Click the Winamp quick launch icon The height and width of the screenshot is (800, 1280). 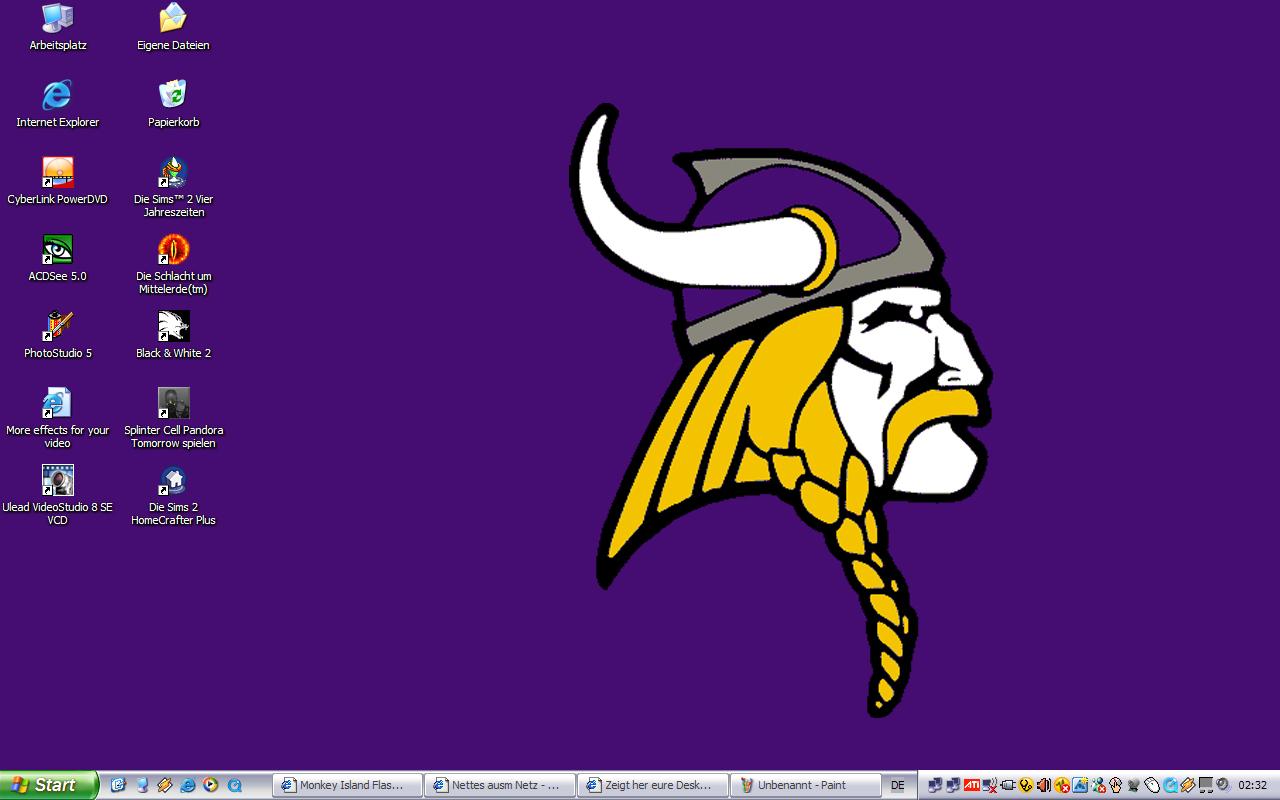click(165, 785)
